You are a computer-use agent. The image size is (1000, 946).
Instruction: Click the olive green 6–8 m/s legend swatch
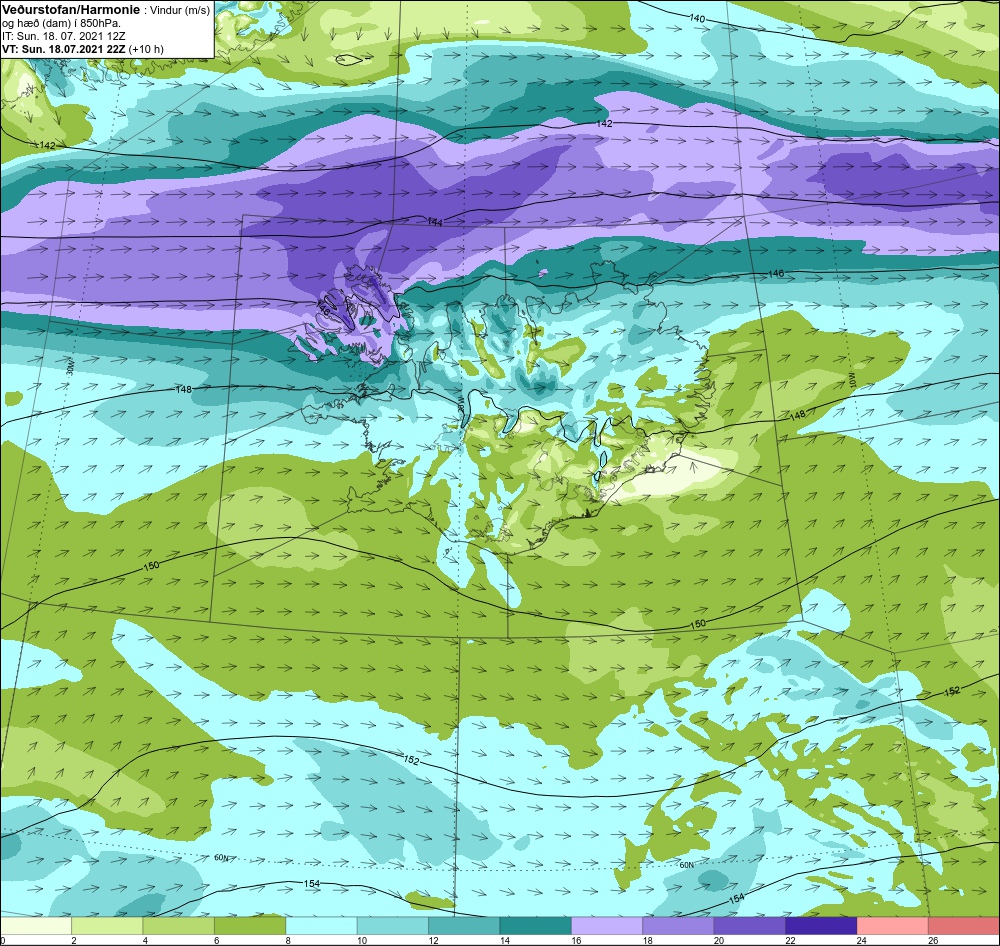point(250,925)
